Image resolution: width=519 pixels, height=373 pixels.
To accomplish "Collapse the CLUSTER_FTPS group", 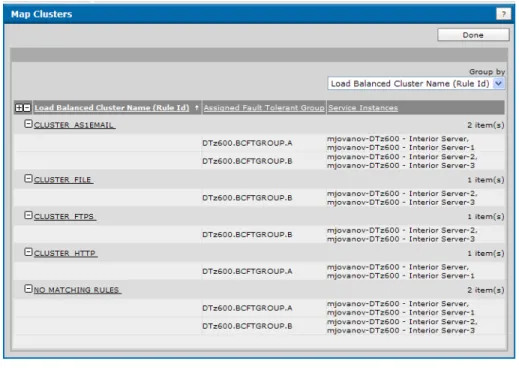I will pos(28,215).
